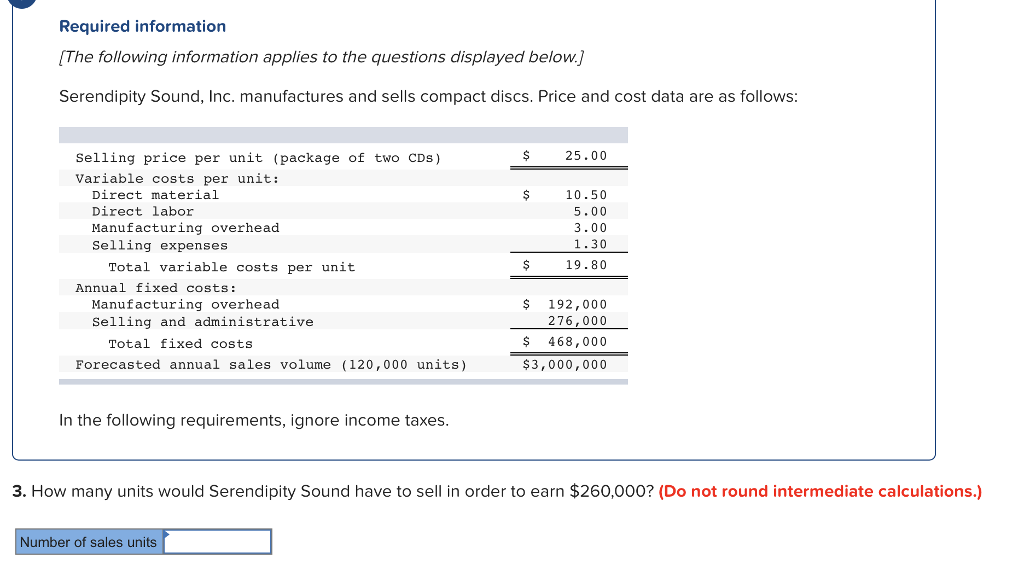
Task: Click 'Forecasted annual sales volume' row label
Action: [271, 364]
